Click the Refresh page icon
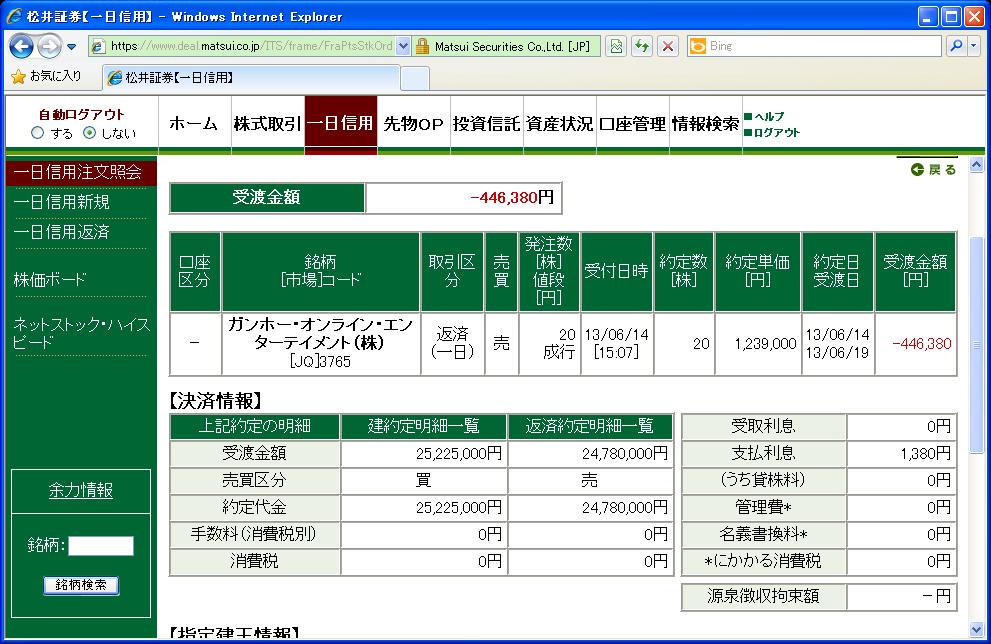 641,46
